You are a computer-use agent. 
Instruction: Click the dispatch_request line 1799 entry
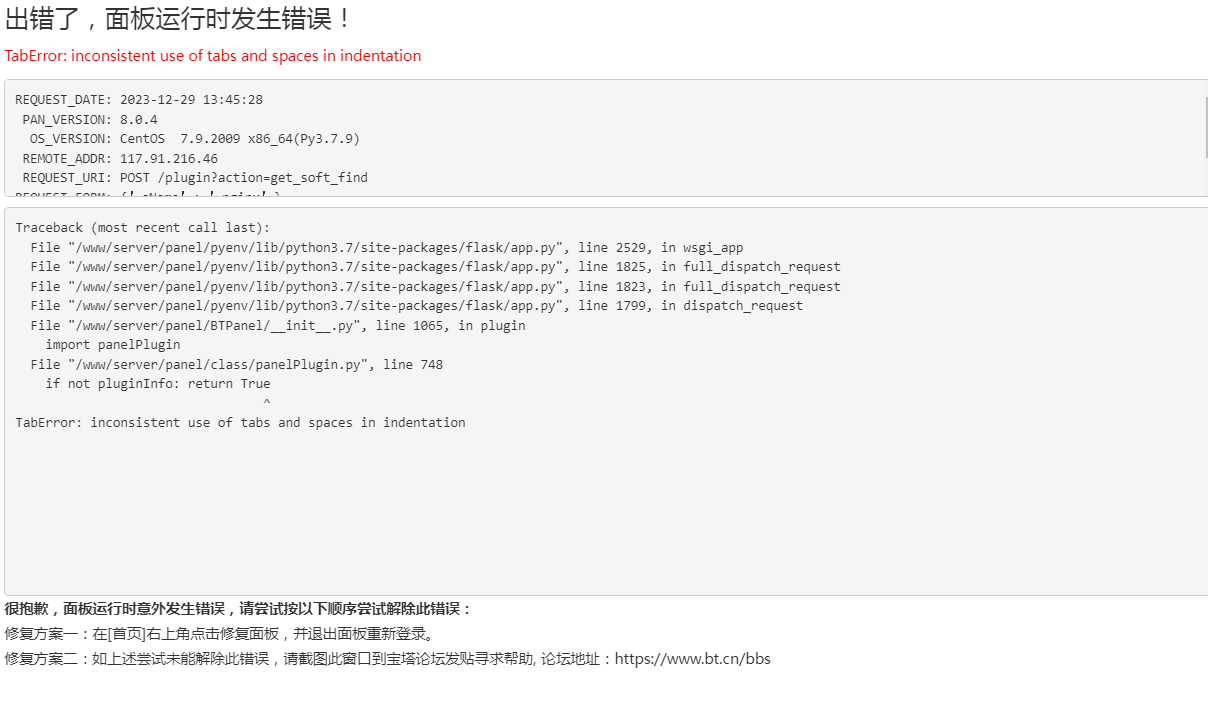417,306
